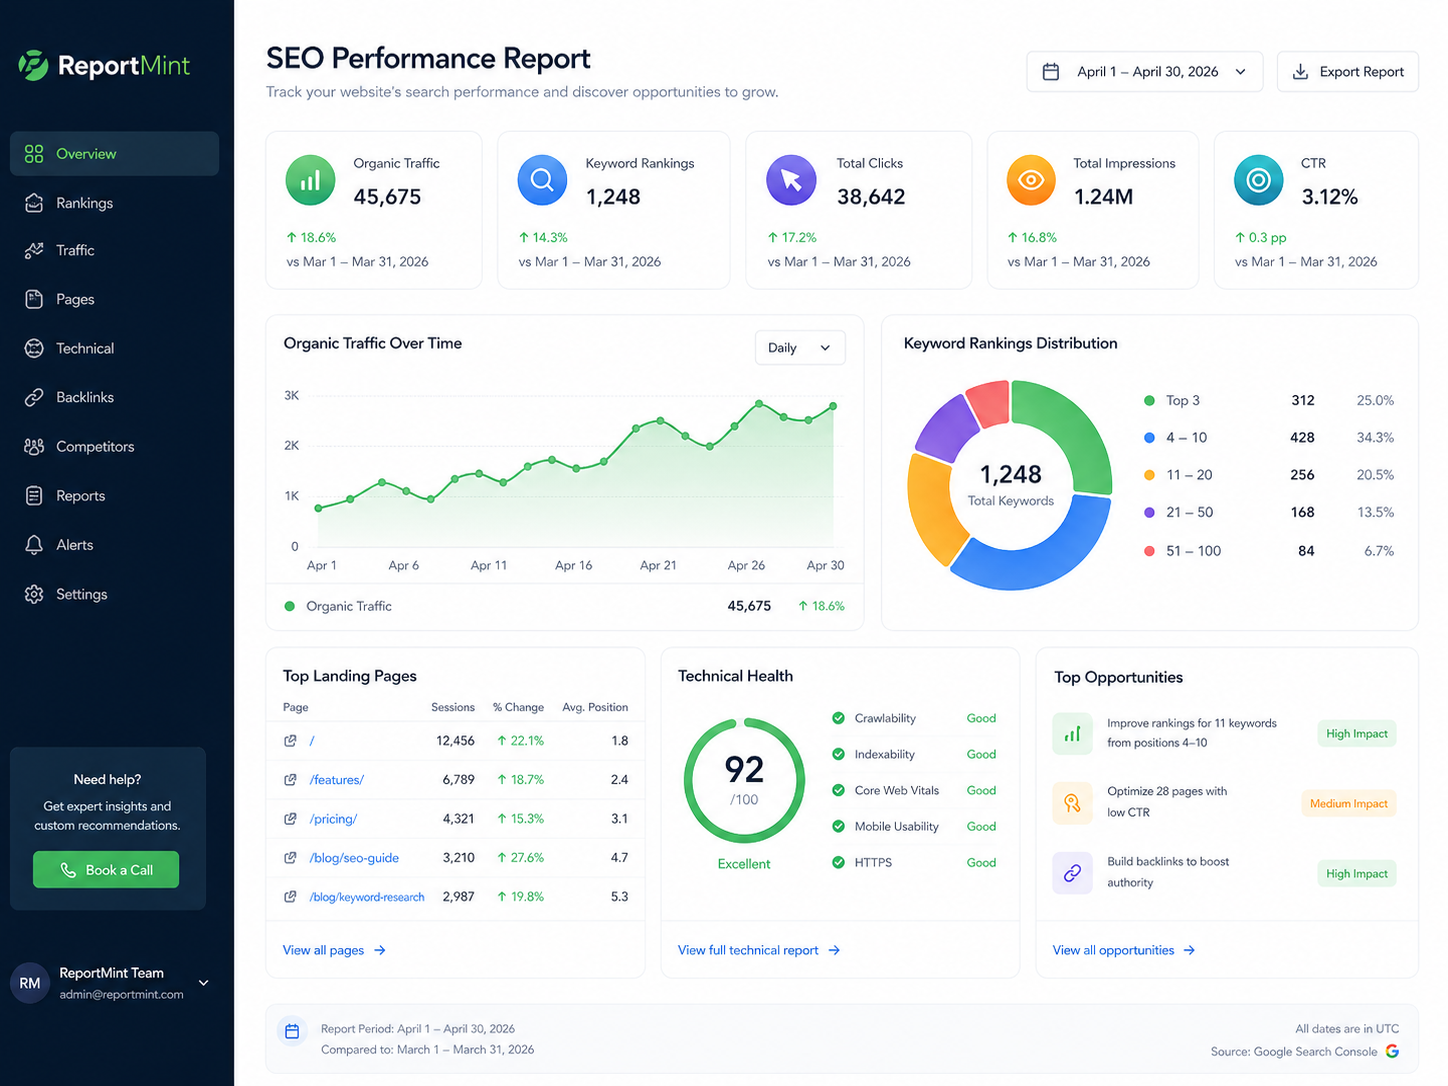This screenshot has width=1448, height=1086.
Task: Click the Mobile Usability check icon
Action: tap(838, 826)
